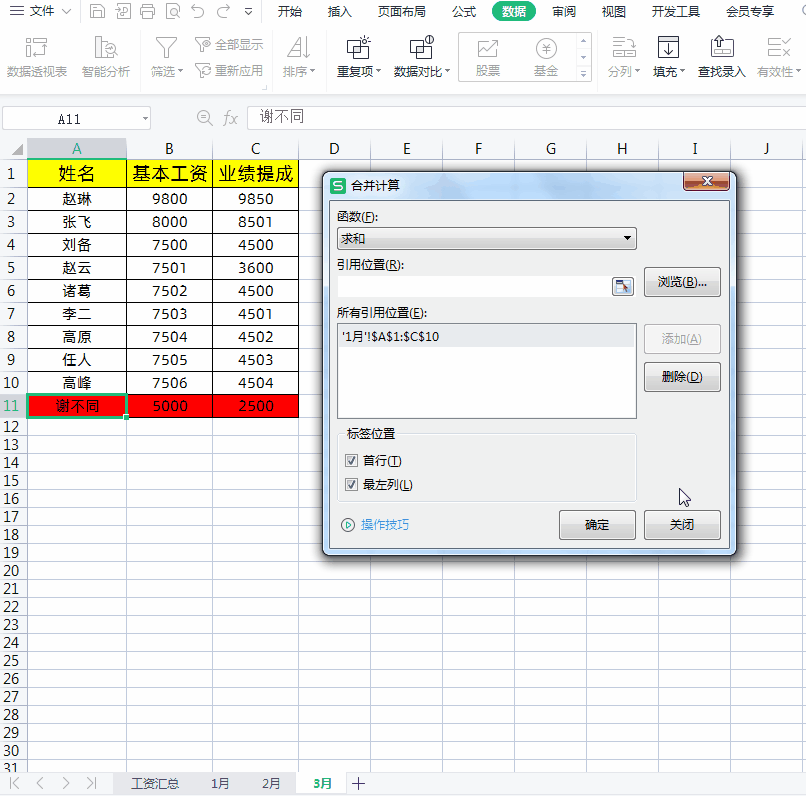Click the fx insert function icon
The height and width of the screenshot is (796, 806).
[x=230, y=119]
